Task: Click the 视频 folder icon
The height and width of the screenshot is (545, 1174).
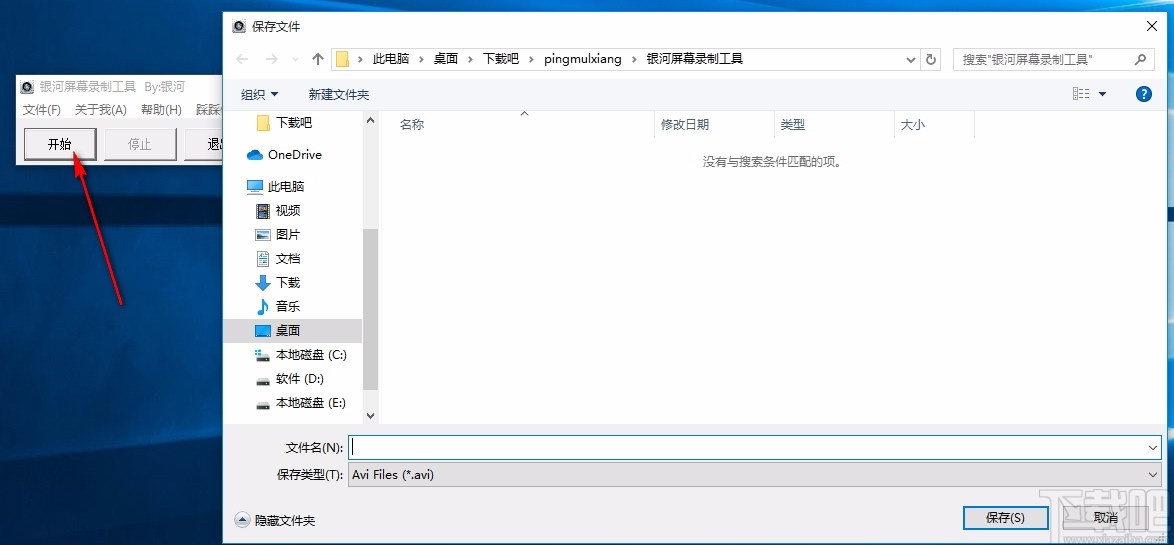Action: point(263,210)
